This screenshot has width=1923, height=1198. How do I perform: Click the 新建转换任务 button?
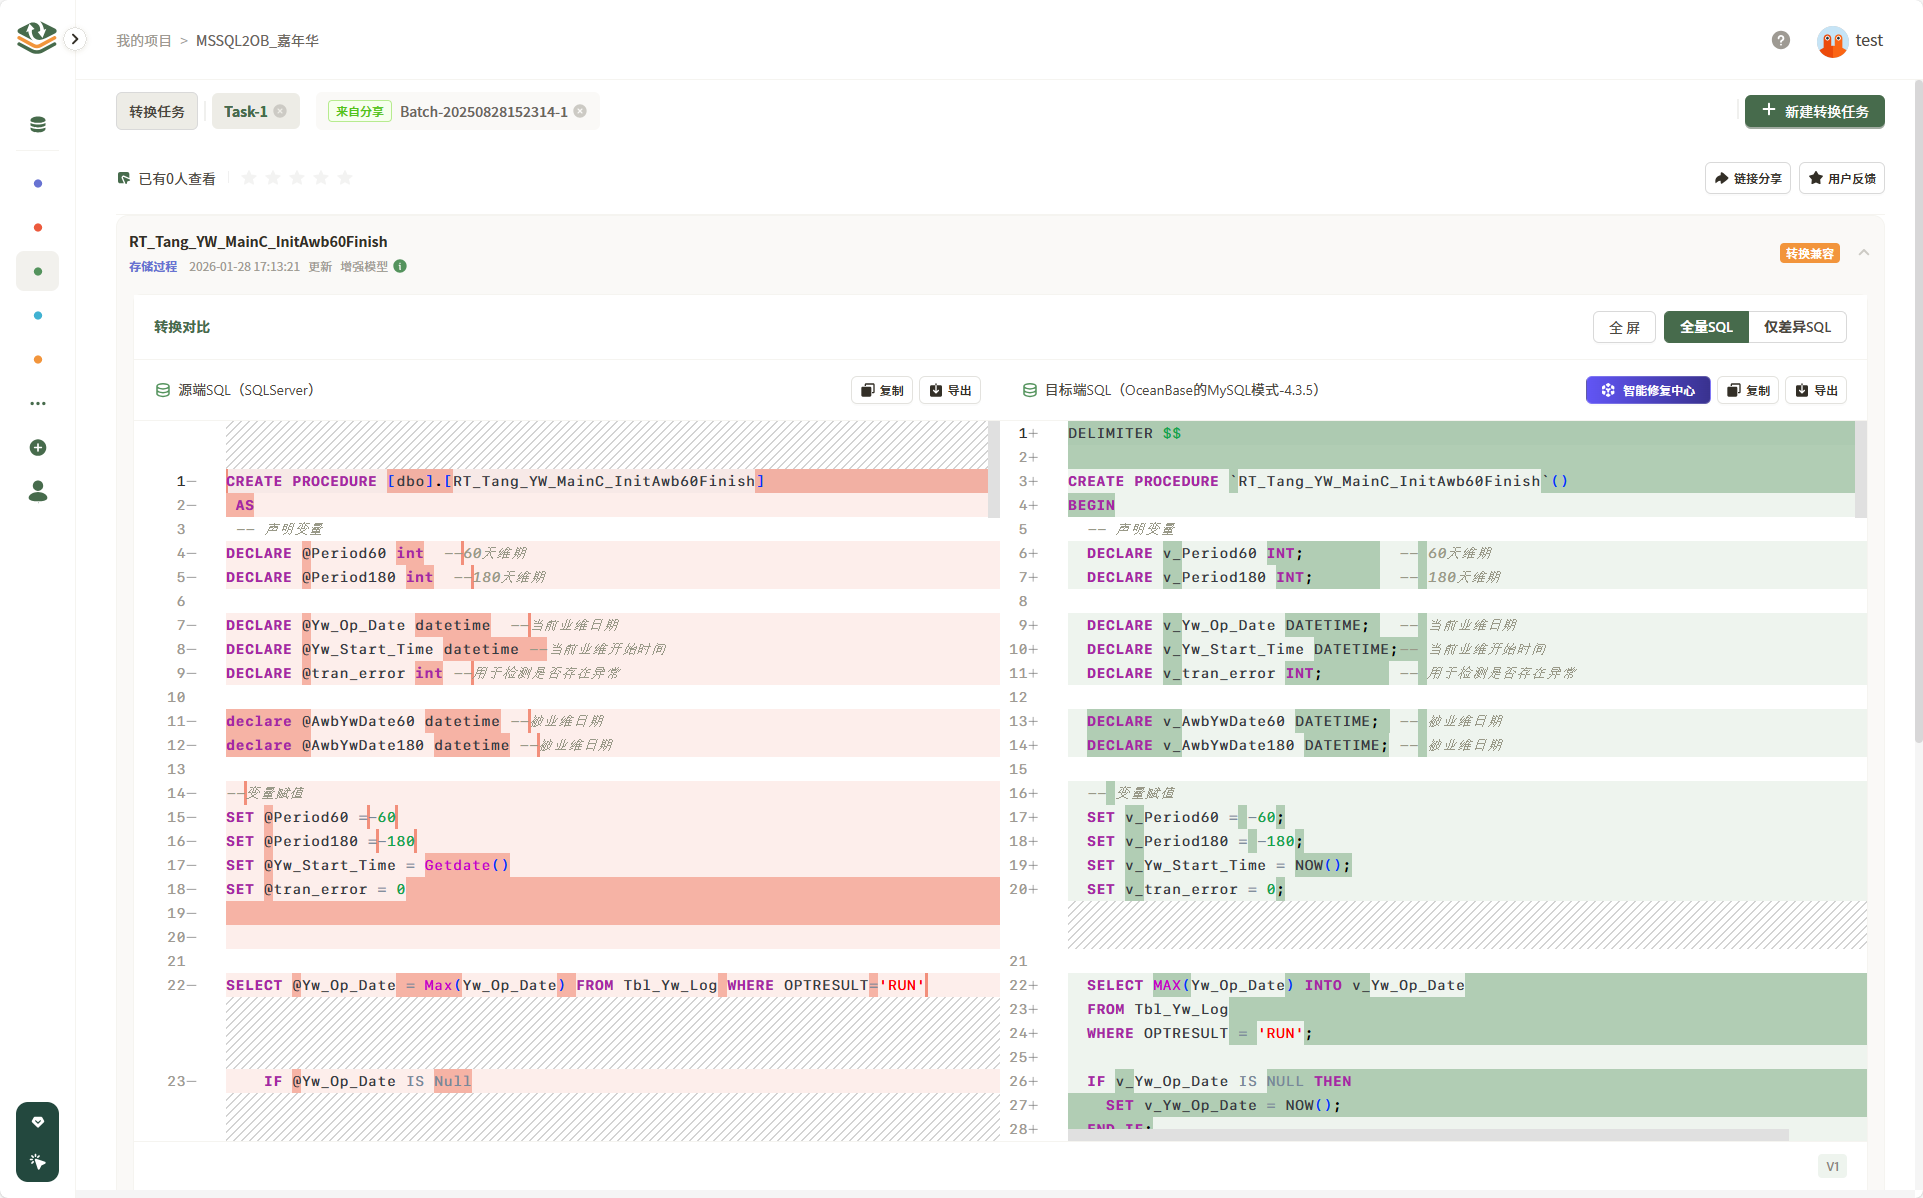[x=1814, y=111]
